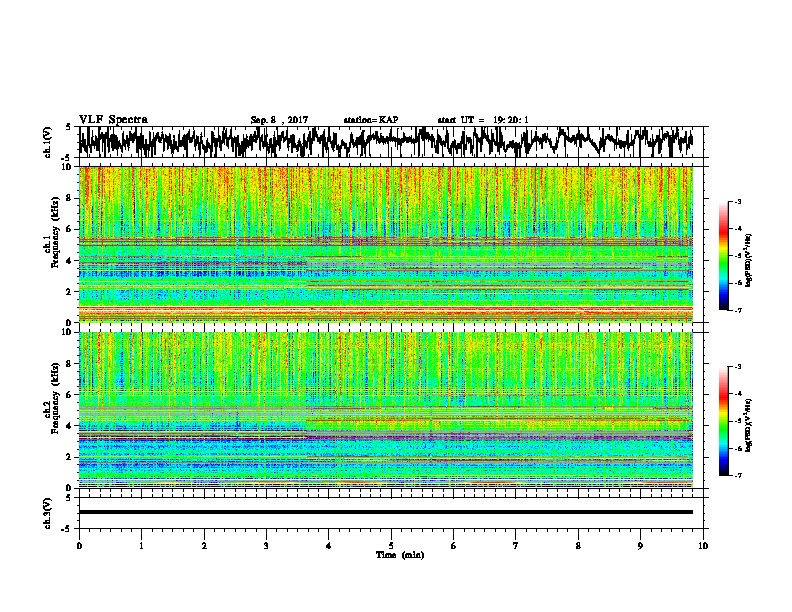Click tick label "1" on the Time axis

pyautogui.click(x=141, y=546)
